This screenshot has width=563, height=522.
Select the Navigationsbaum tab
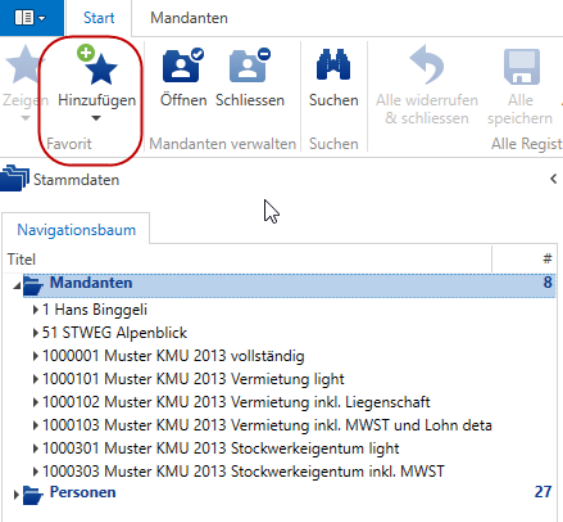tap(76, 230)
